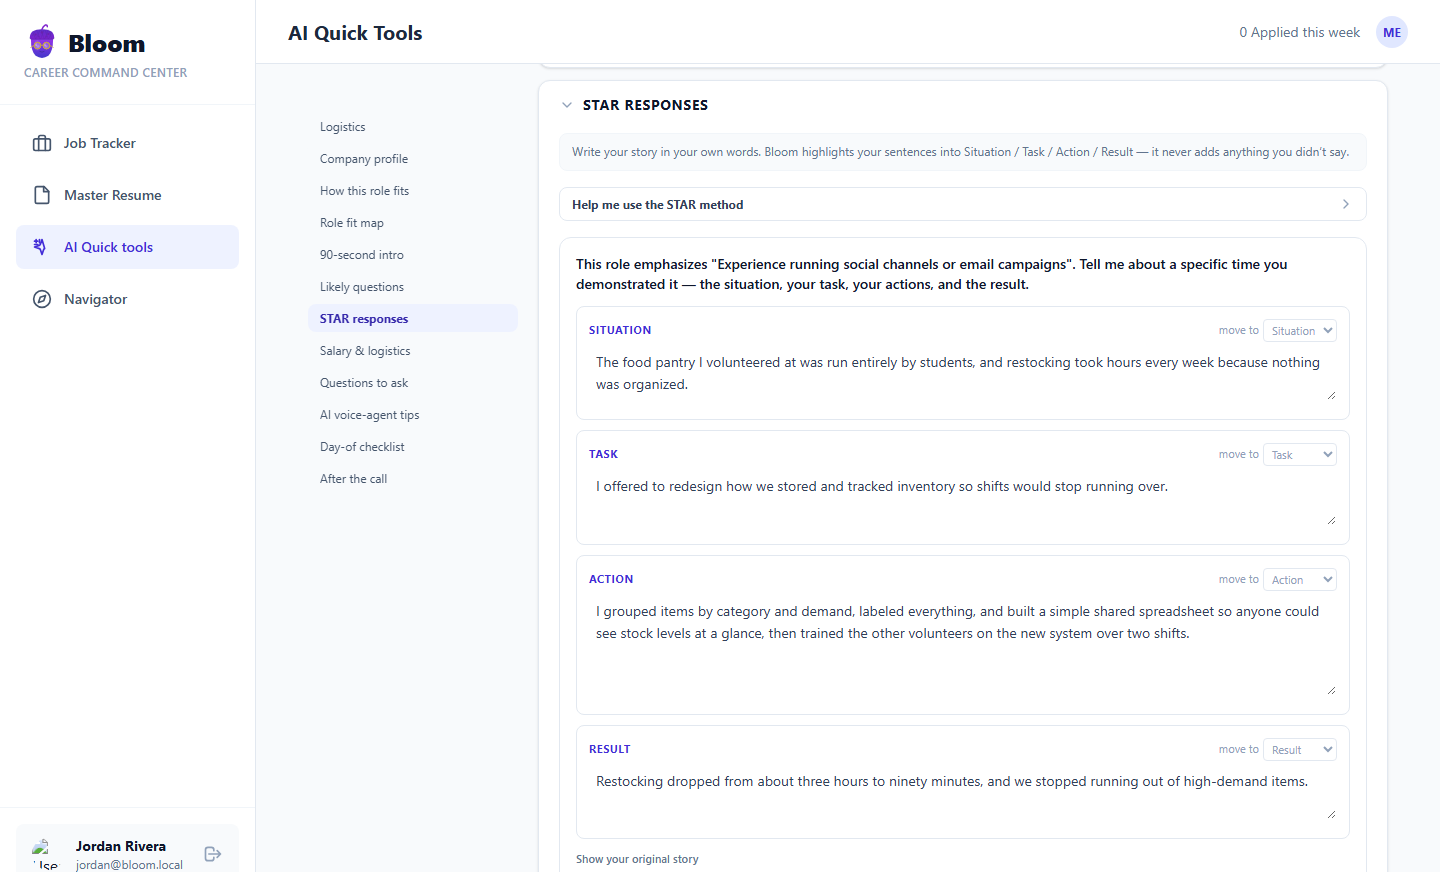The height and width of the screenshot is (872, 1440).
Task: Jump to the Logistics section
Action: pos(413,127)
